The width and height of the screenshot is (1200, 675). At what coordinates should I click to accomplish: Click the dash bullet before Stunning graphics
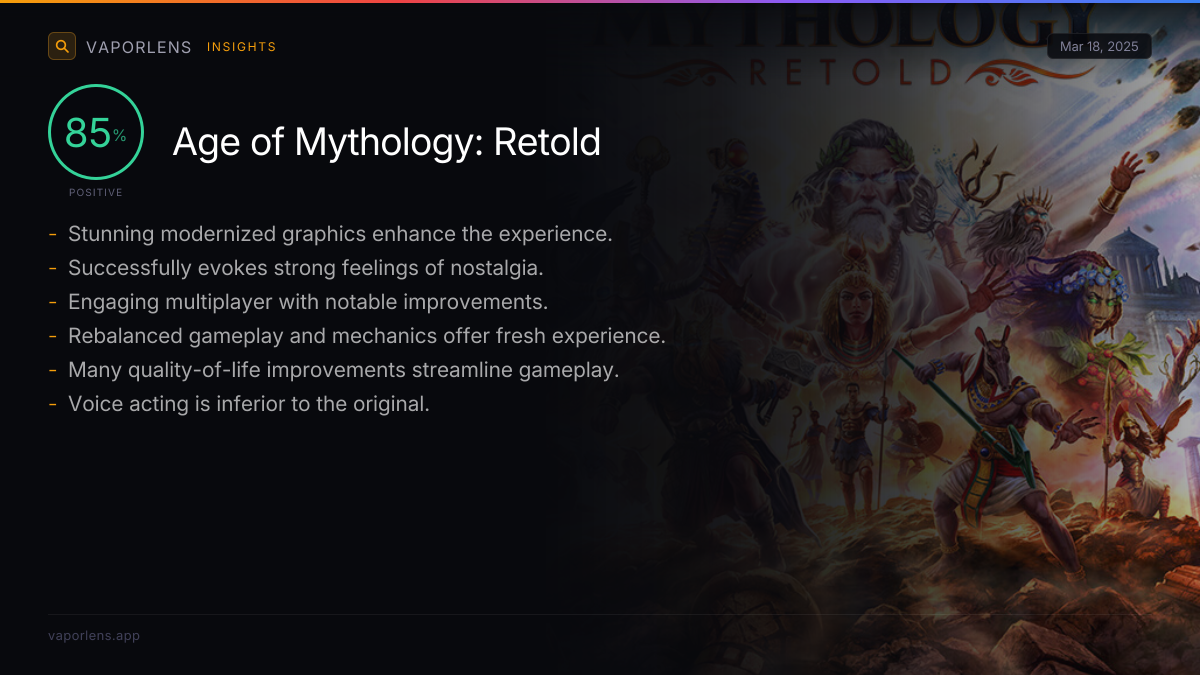(x=52, y=235)
